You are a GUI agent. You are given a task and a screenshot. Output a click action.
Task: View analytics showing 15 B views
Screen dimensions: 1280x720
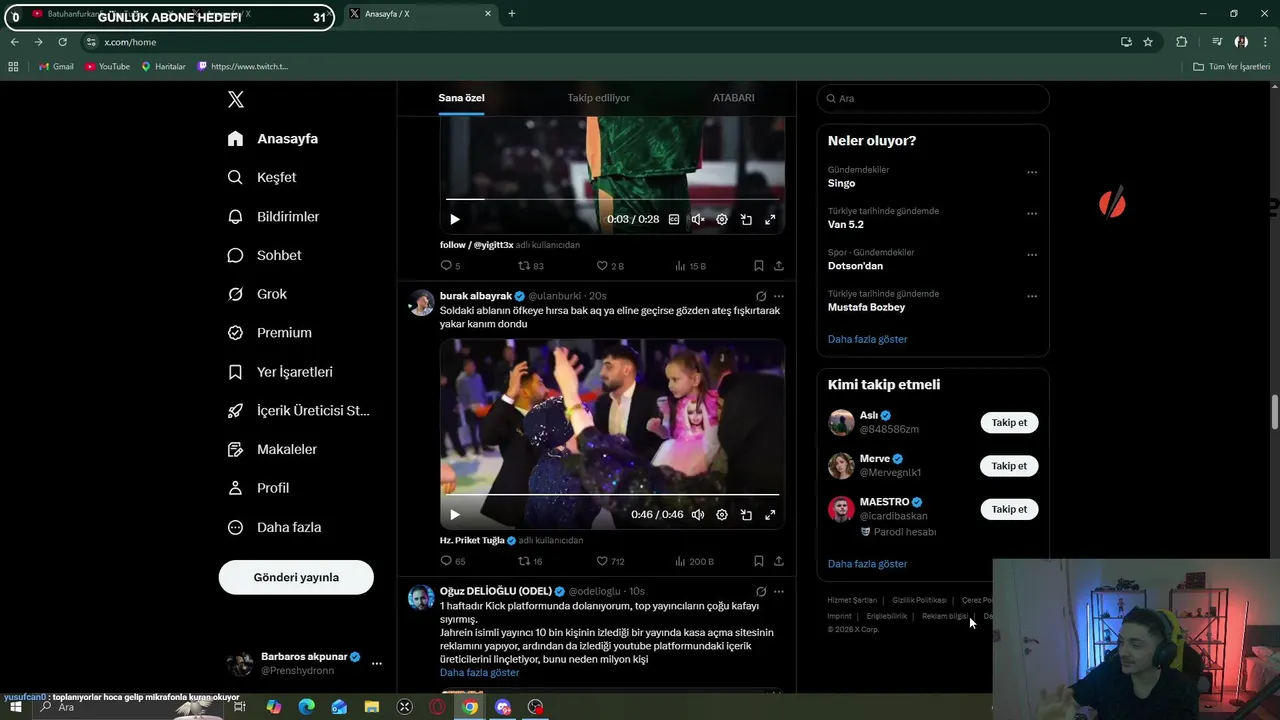(x=690, y=266)
